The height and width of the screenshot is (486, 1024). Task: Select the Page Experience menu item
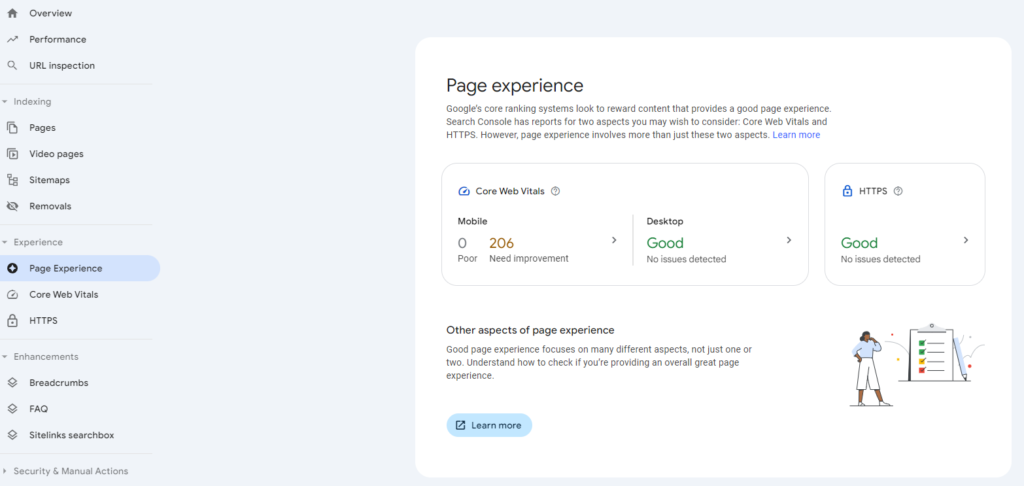[78, 268]
